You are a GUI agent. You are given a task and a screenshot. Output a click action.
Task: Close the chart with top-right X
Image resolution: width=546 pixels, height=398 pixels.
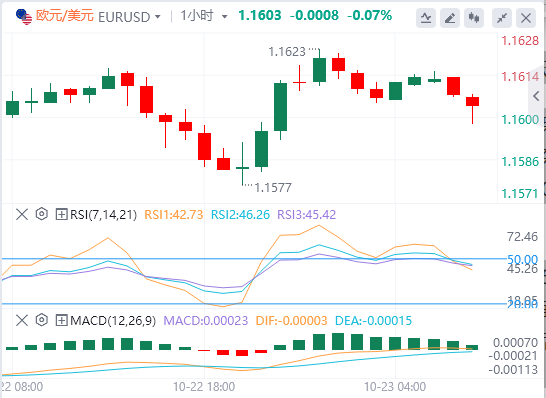pos(526,18)
